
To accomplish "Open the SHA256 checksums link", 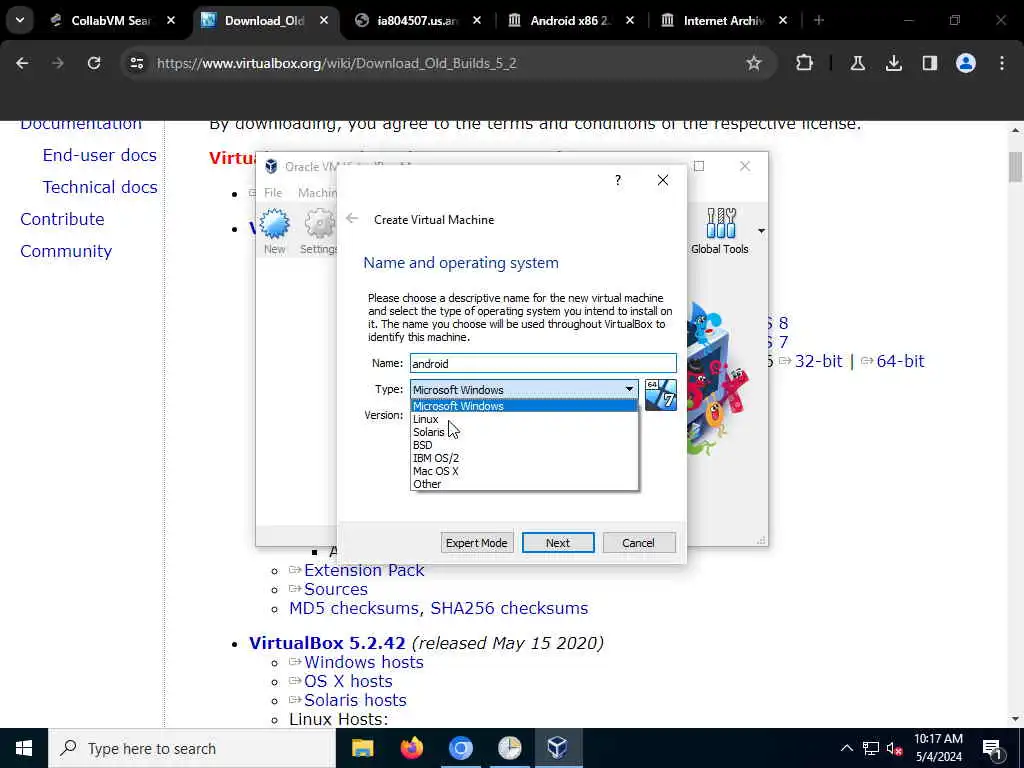I will point(509,608).
